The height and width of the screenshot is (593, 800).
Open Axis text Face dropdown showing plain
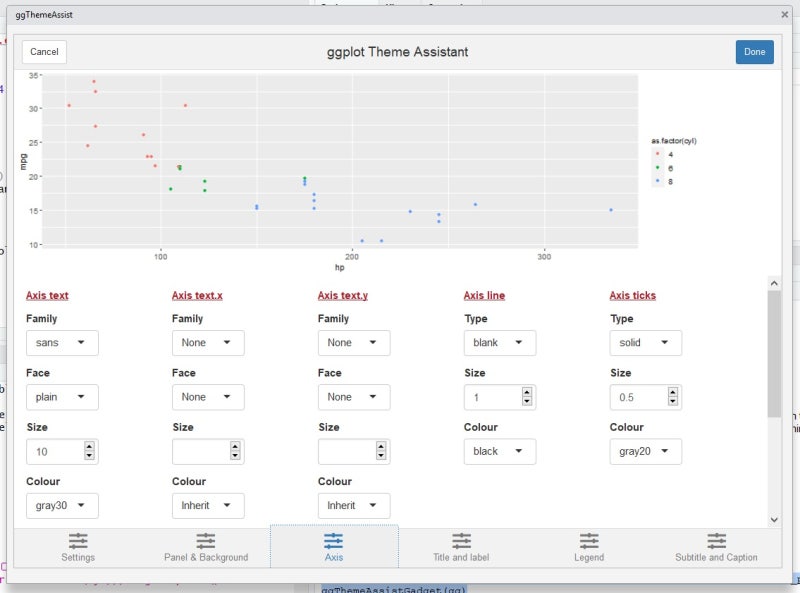click(x=62, y=397)
